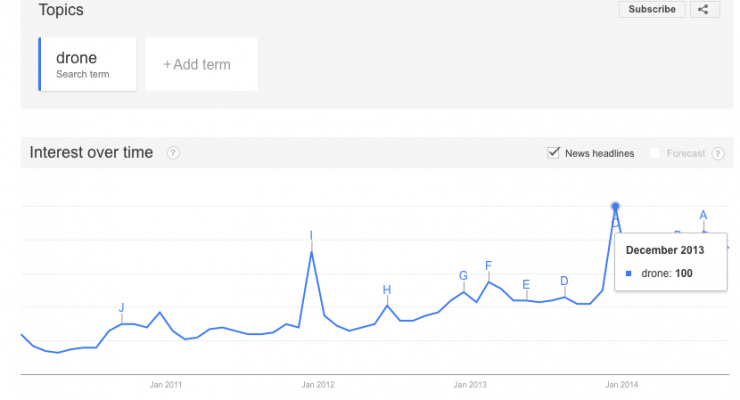
Task: Click news headline marker I
Action: coord(311,236)
